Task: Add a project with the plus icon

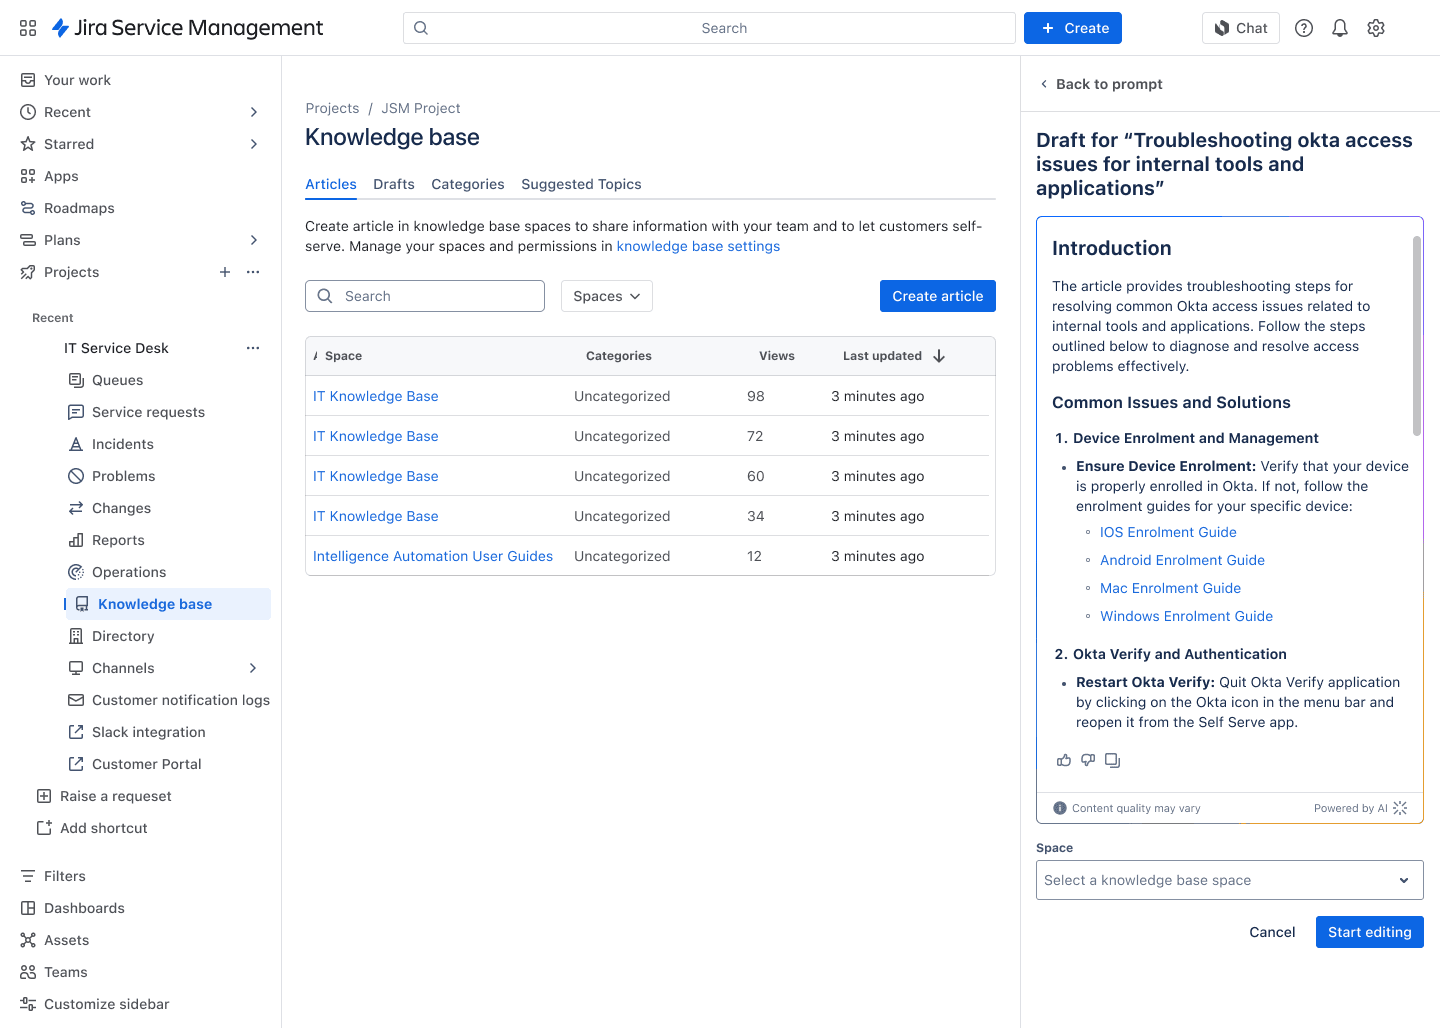Action: tap(225, 272)
